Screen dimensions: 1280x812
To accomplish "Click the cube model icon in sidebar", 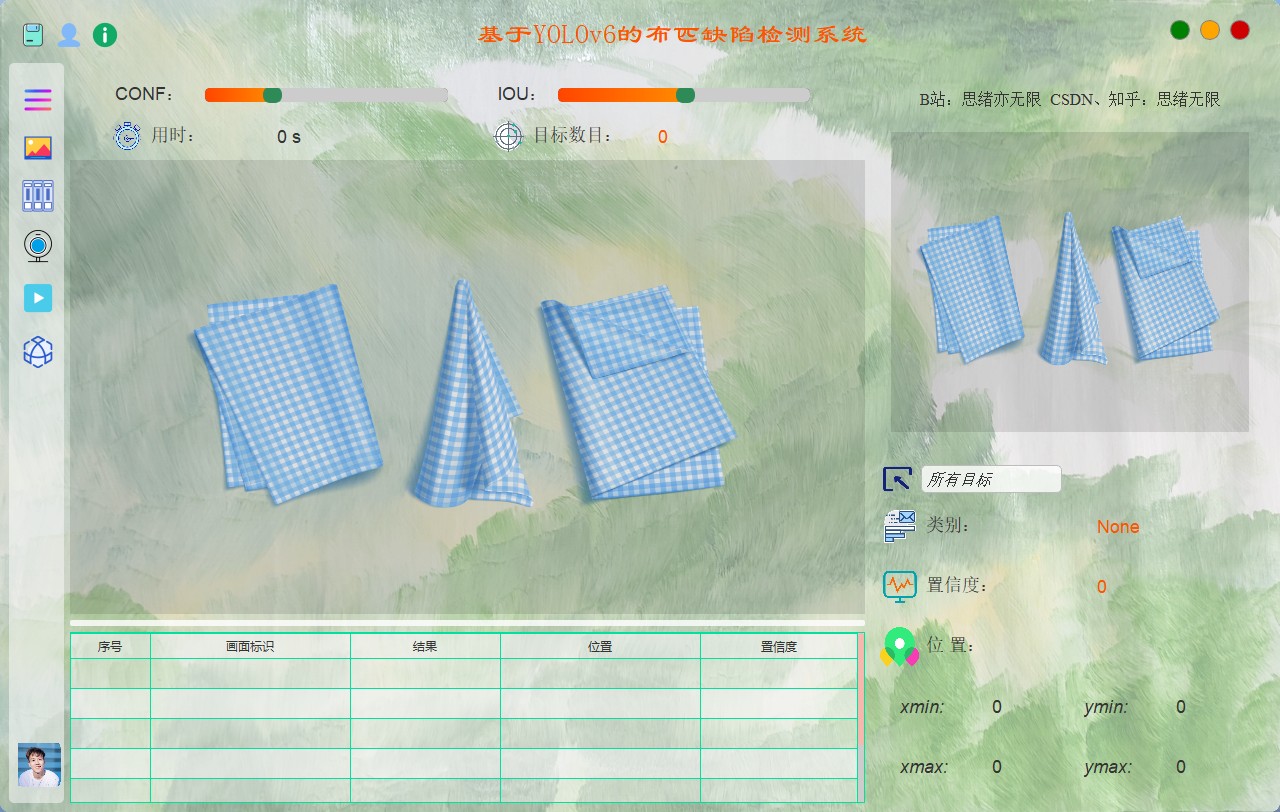I will click(38, 352).
